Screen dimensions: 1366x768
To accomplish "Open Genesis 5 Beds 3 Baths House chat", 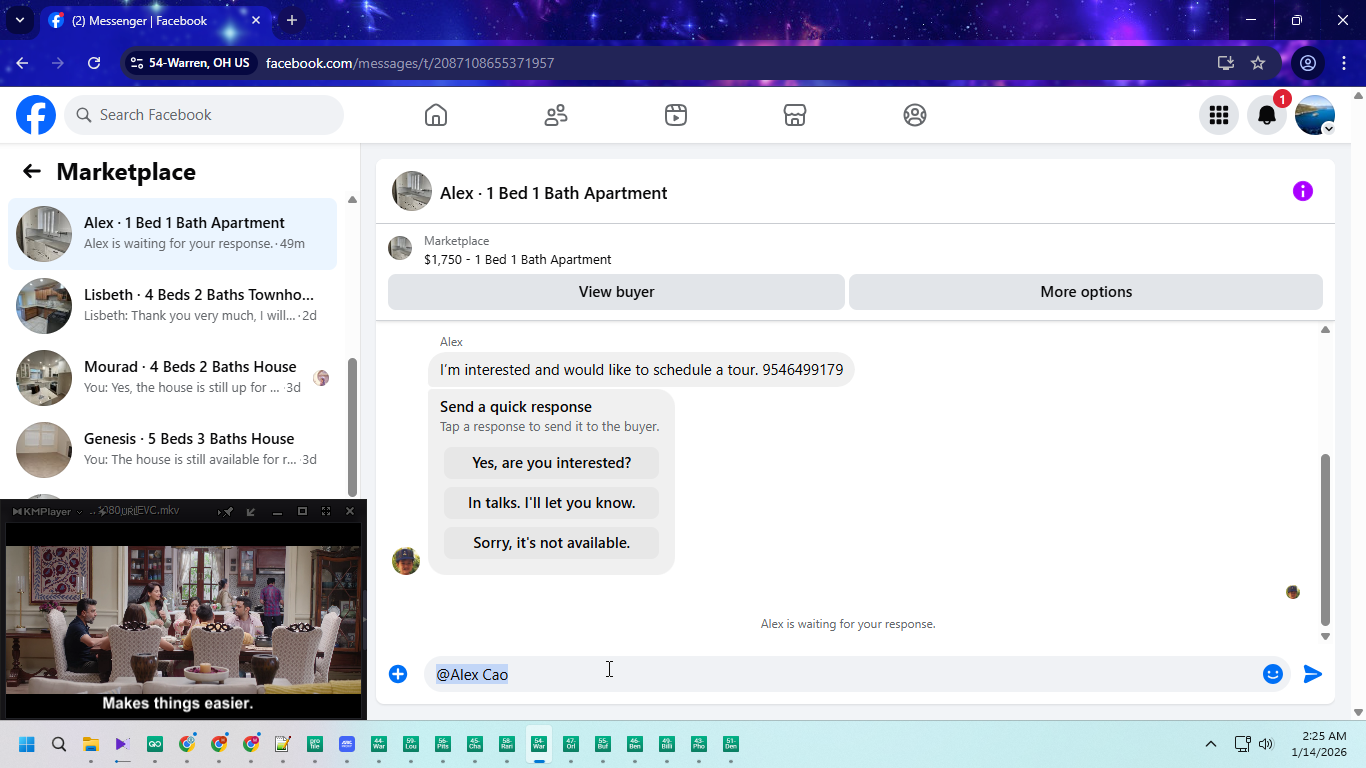I will pos(172,450).
